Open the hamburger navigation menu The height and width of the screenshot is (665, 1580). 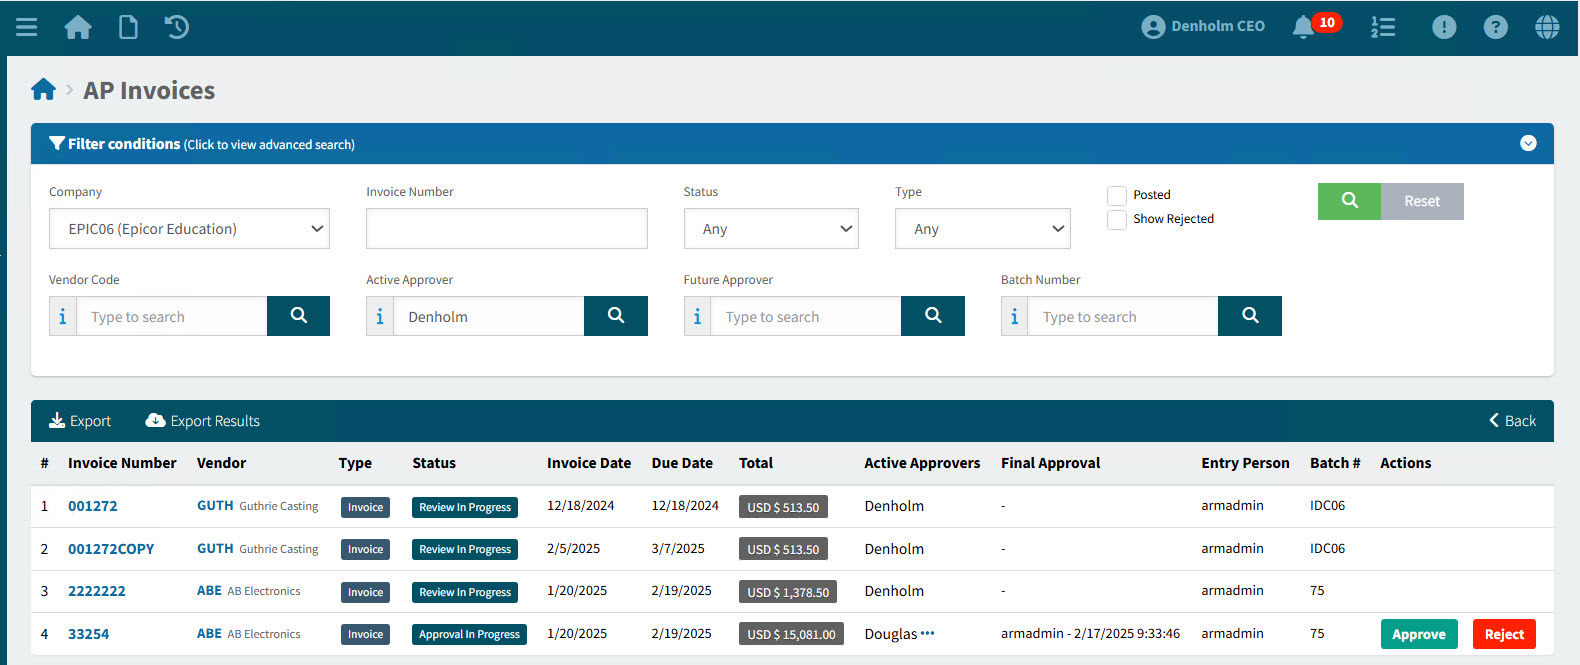[x=27, y=27]
